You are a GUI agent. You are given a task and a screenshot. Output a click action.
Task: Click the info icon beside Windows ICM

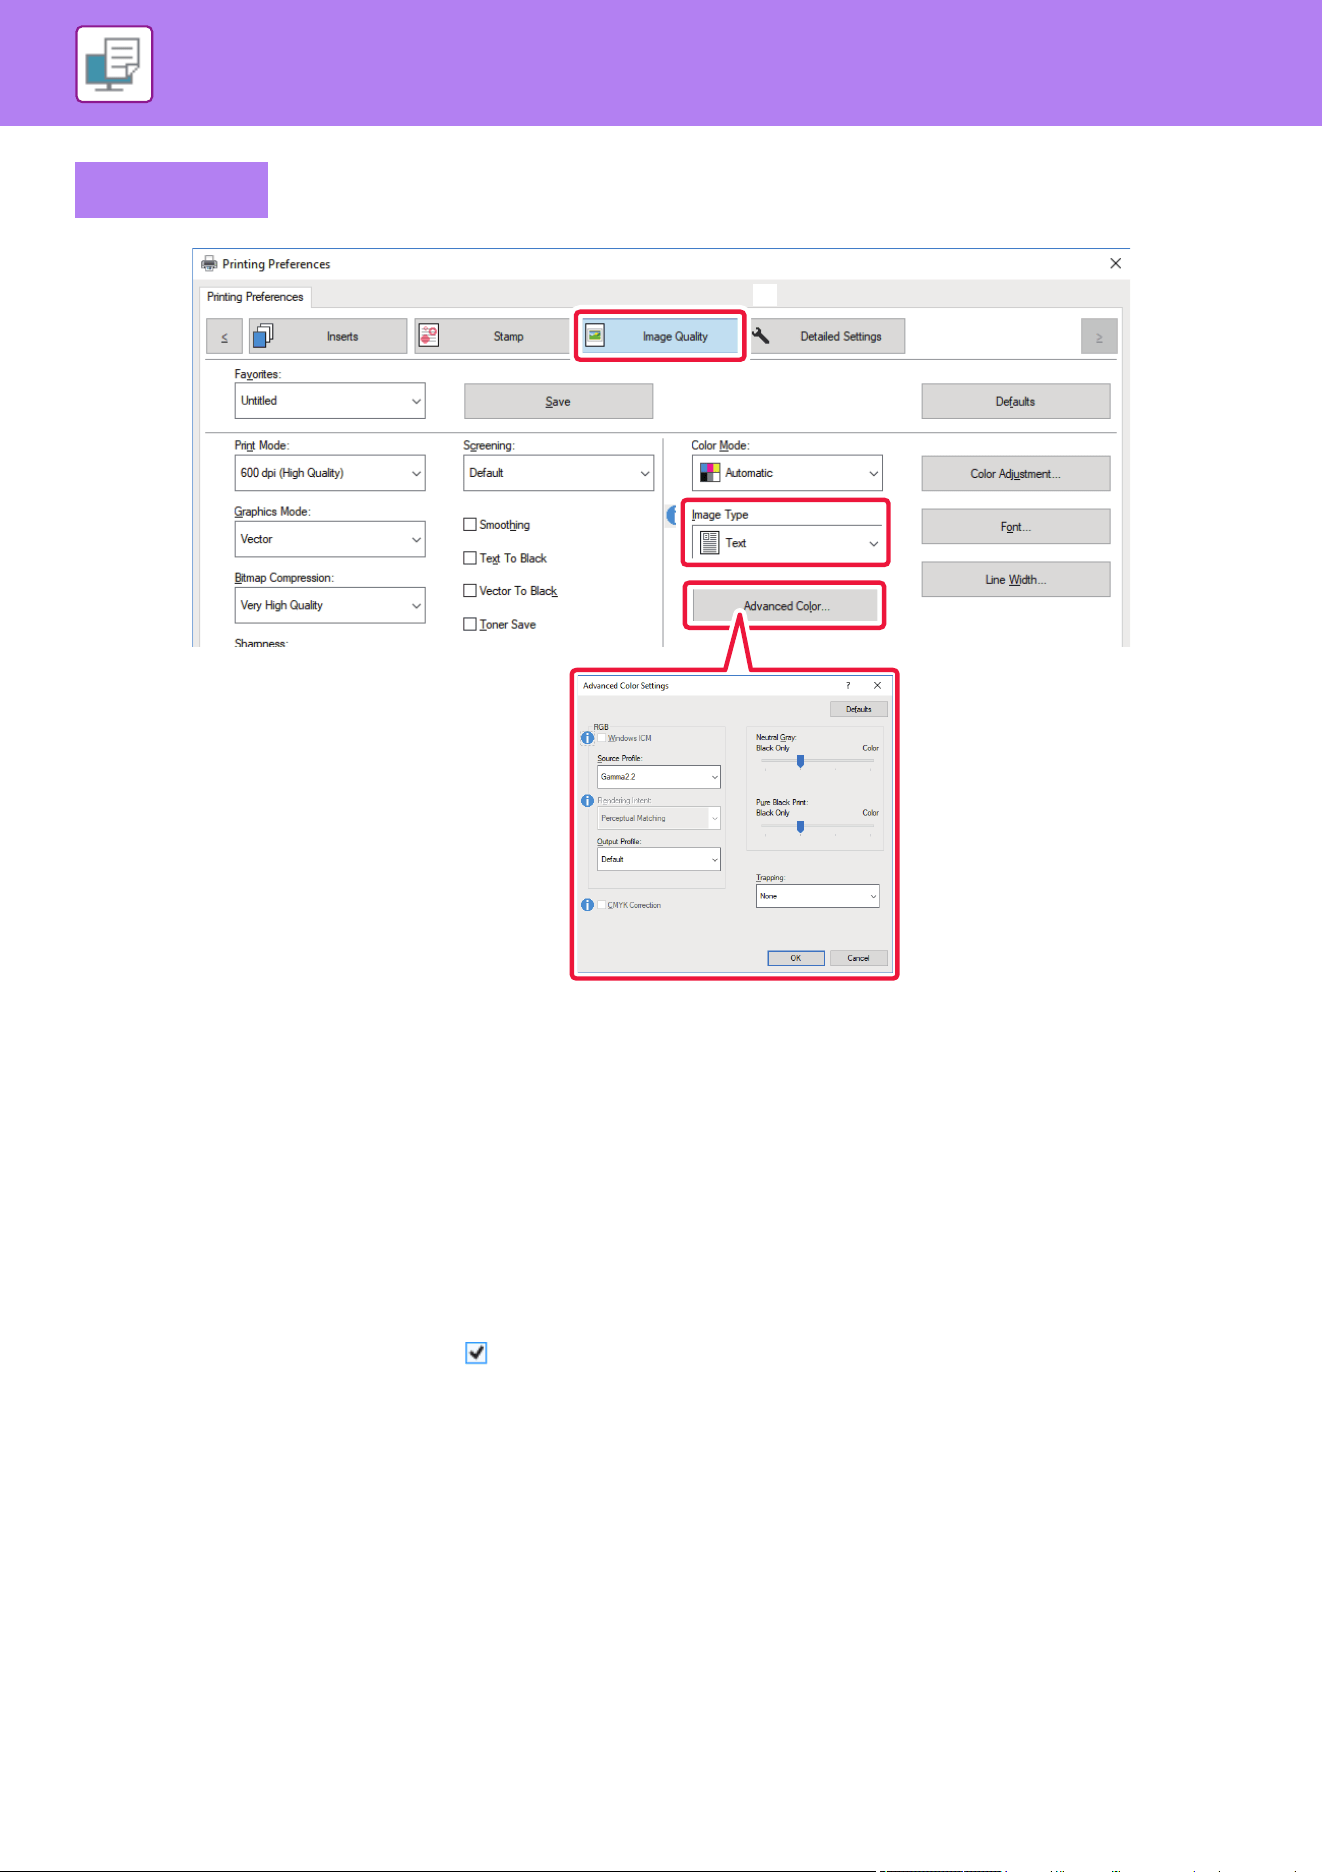(x=587, y=738)
